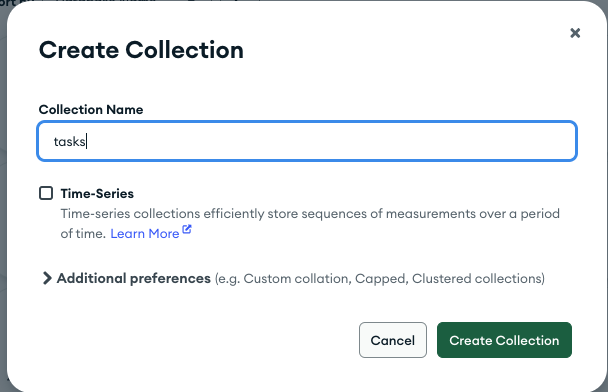Open the Learn More link about time-series
Viewport: 608px width, 392px height.
click(145, 233)
